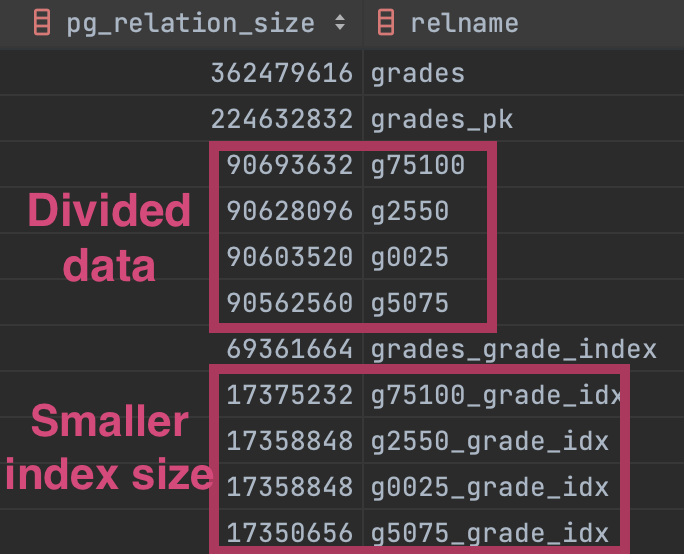This screenshot has width=684, height=554.
Task: Select the g0025_grade_idx cell
Action: [489, 487]
